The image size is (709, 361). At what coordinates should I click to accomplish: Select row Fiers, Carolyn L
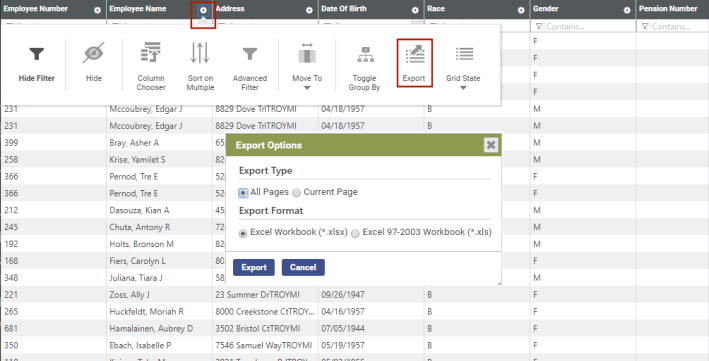click(x=137, y=261)
